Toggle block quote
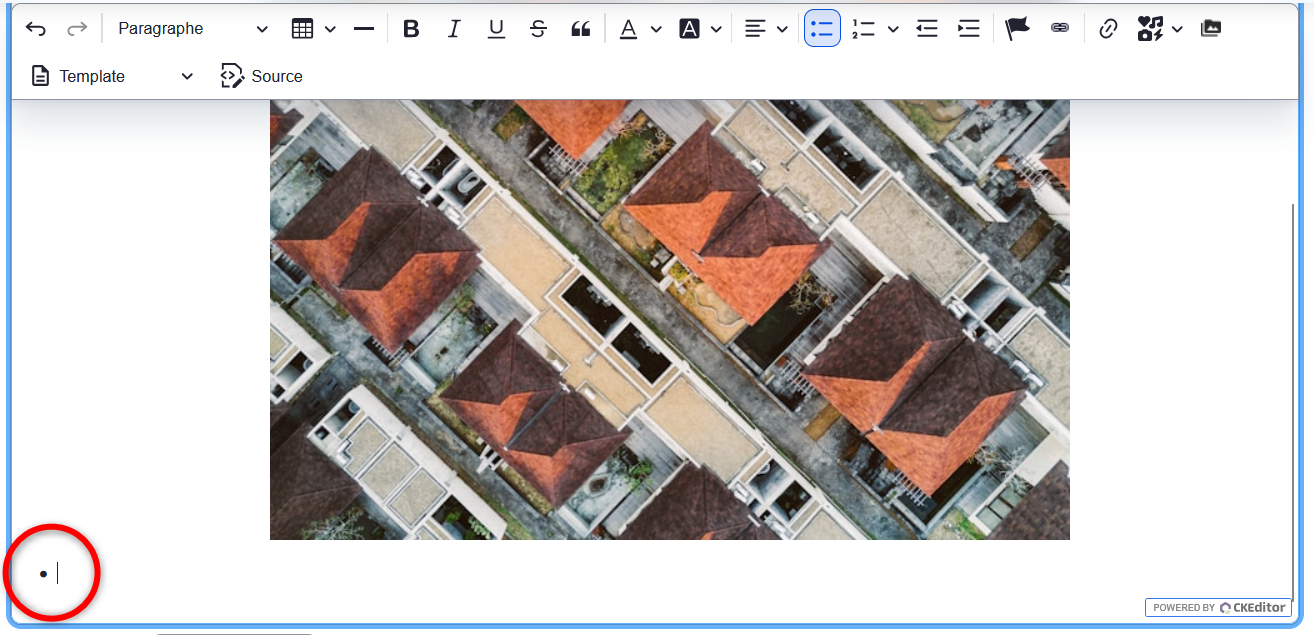This screenshot has width=1314, height=635. tap(580, 29)
